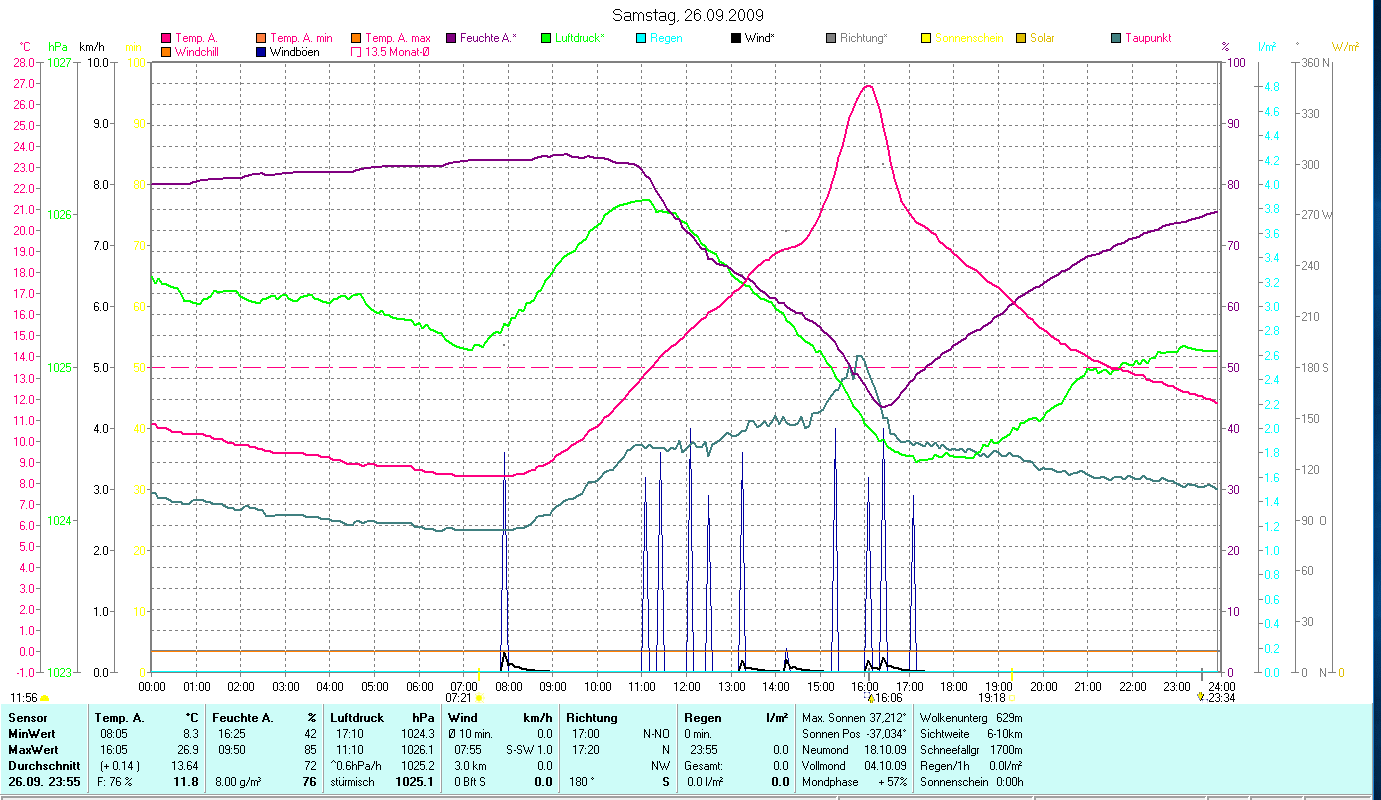Click the Wolkenunterg 629m entry

[970, 718]
